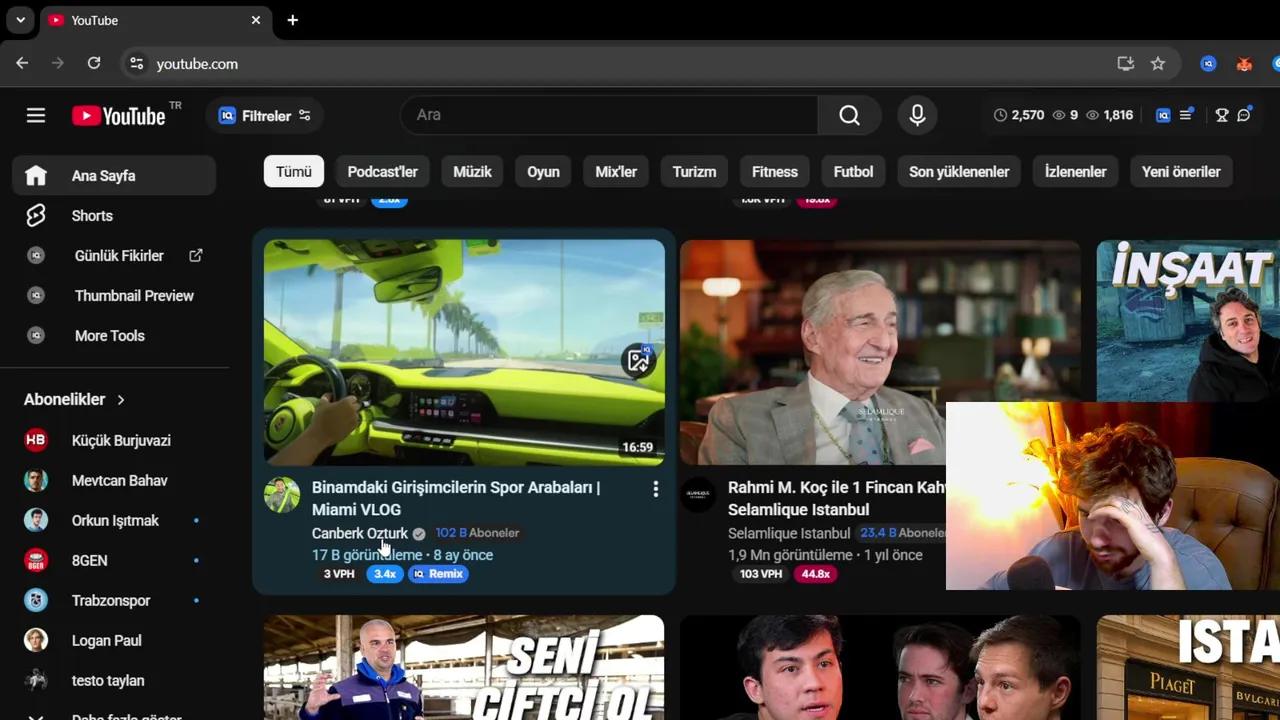
Task: Bookmark this page with star icon
Action: click(1158, 64)
